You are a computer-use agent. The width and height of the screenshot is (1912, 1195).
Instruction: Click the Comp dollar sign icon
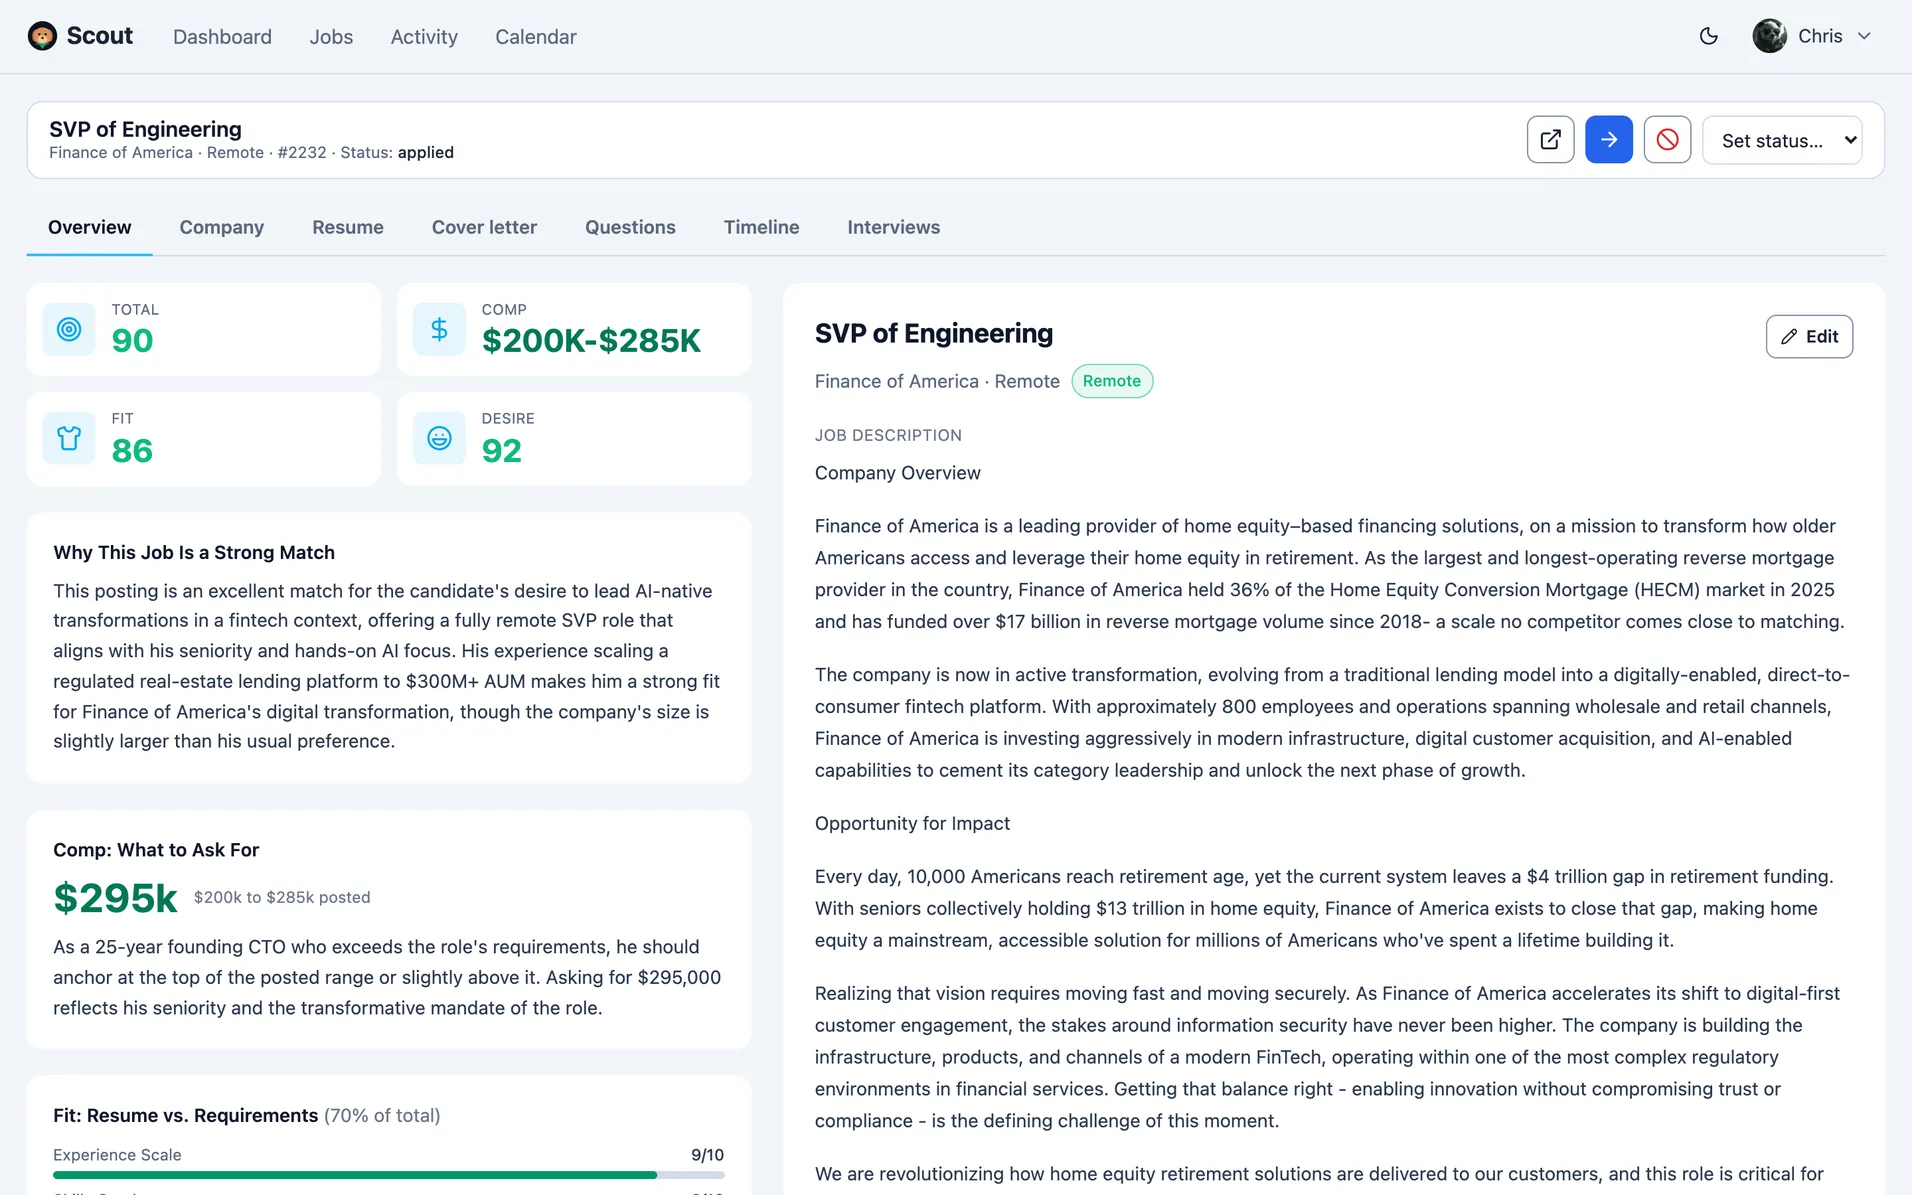439,329
